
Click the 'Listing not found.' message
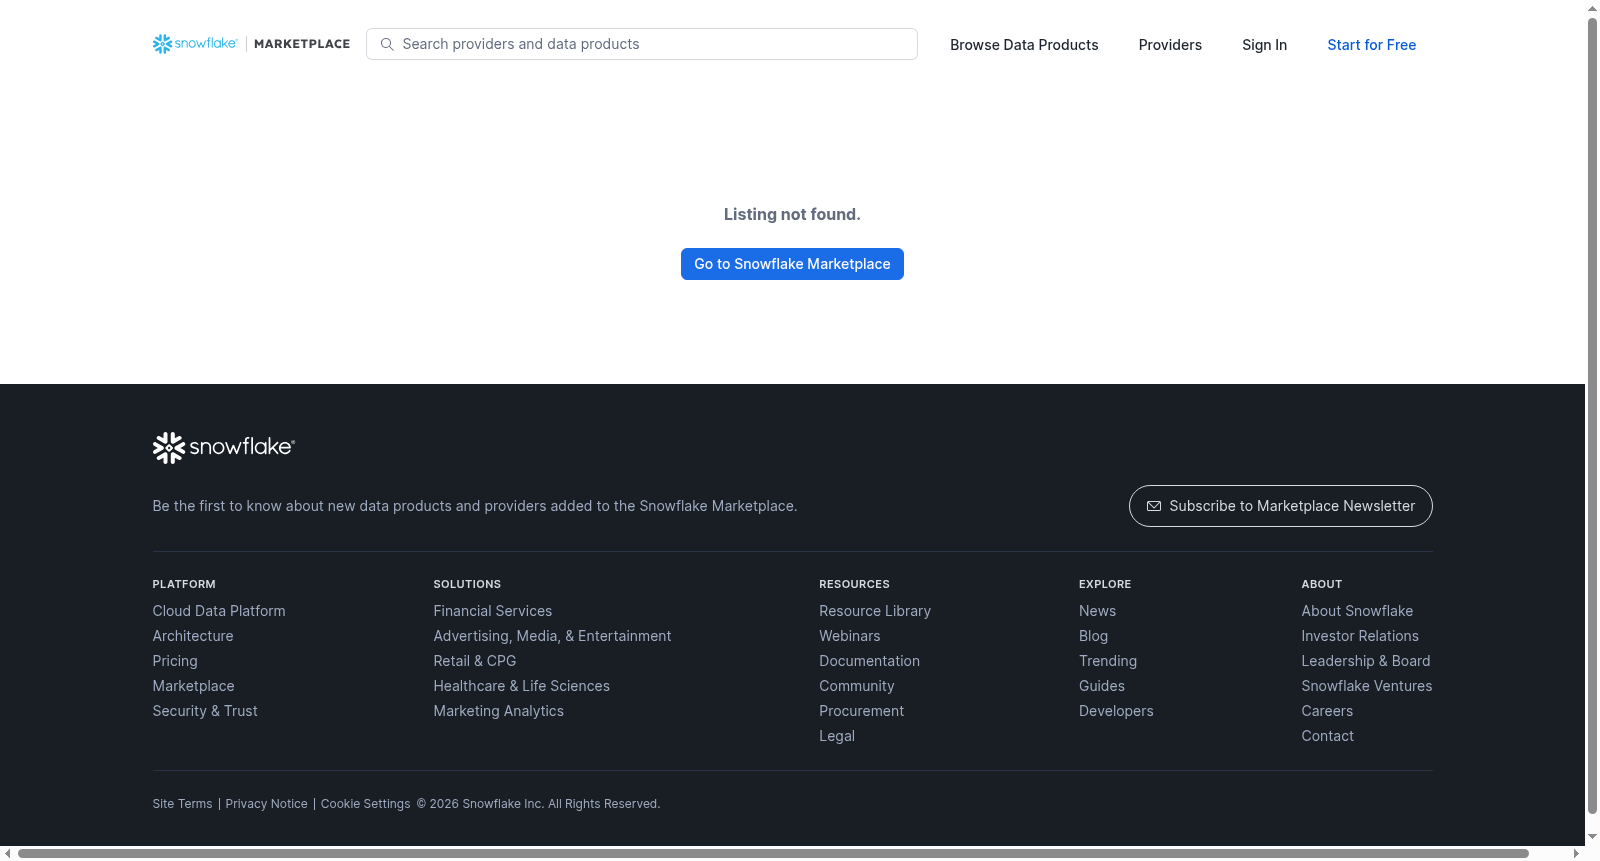[792, 214]
